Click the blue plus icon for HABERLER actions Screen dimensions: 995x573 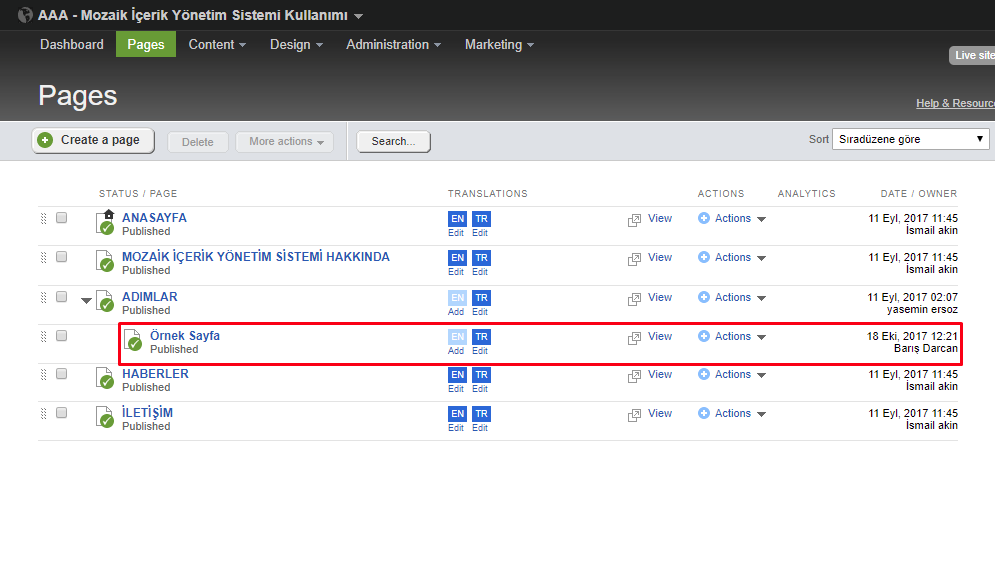(704, 374)
